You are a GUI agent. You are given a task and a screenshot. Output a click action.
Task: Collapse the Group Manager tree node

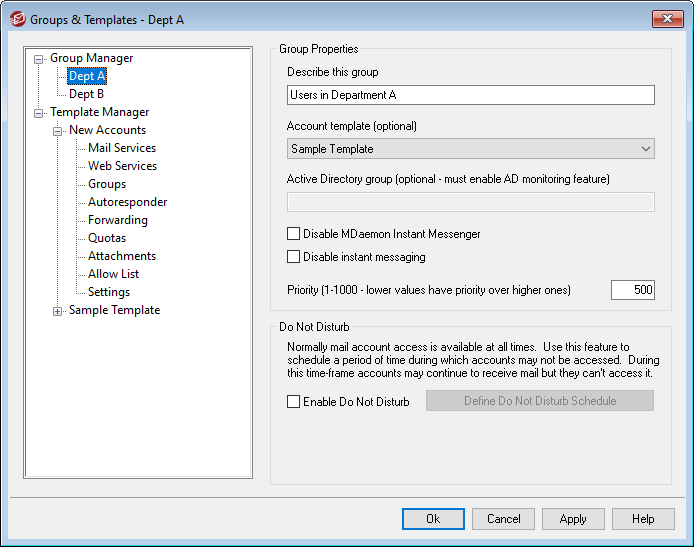(x=39, y=59)
